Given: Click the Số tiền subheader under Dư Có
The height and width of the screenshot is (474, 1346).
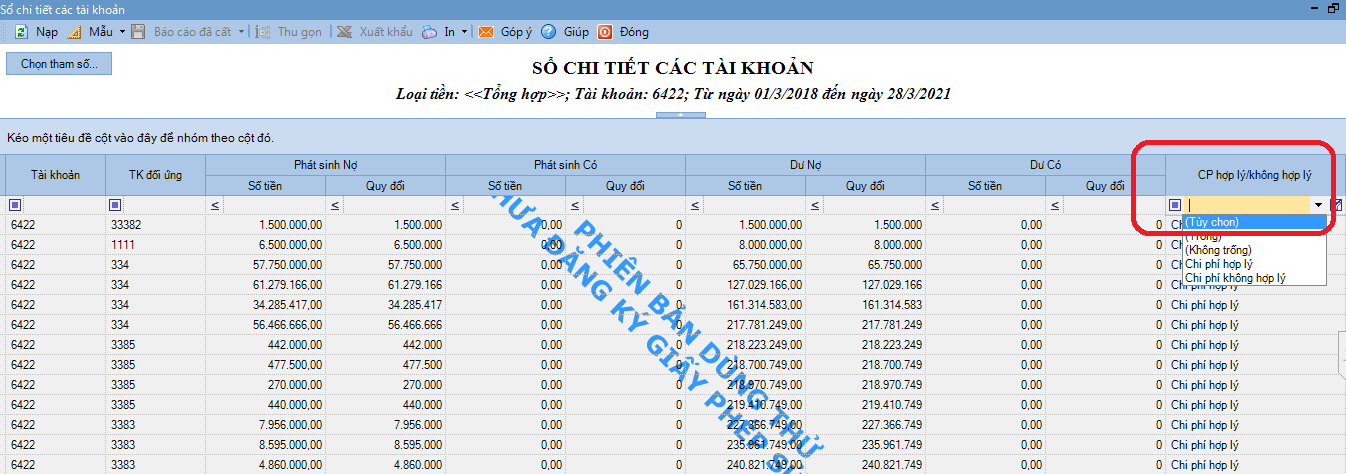Looking at the screenshot, I should [x=985, y=185].
